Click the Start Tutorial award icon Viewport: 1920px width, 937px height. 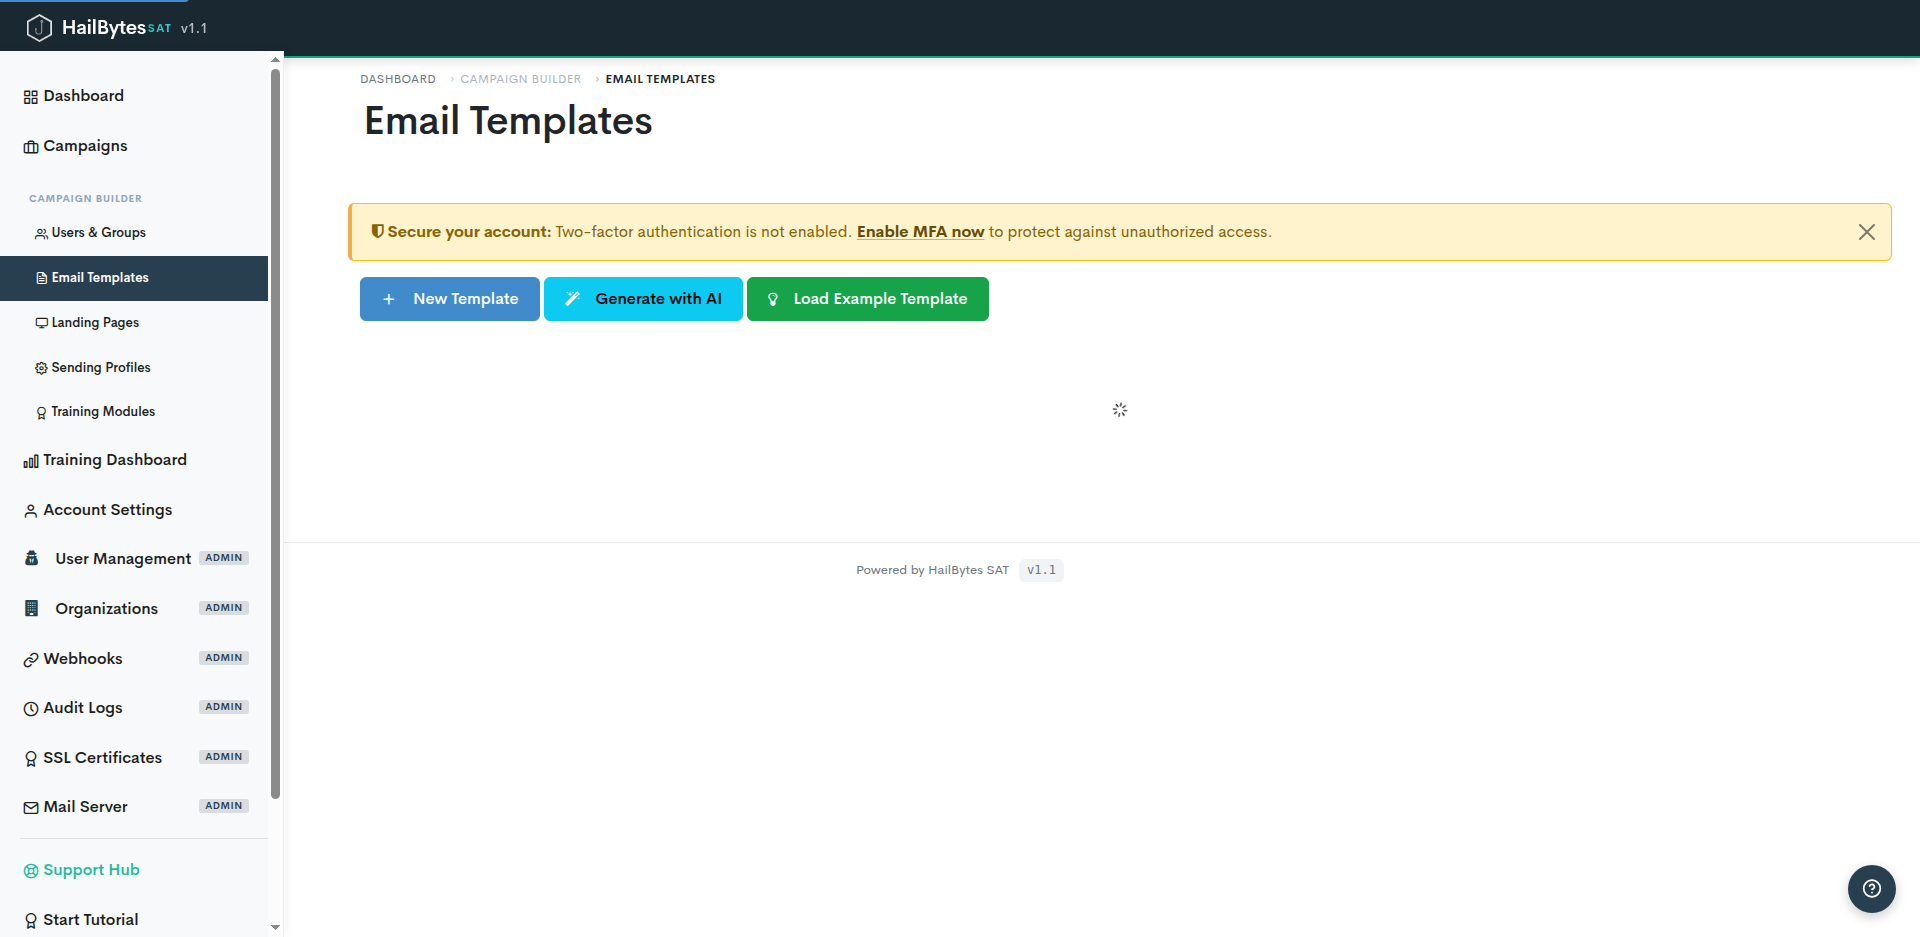click(x=31, y=921)
